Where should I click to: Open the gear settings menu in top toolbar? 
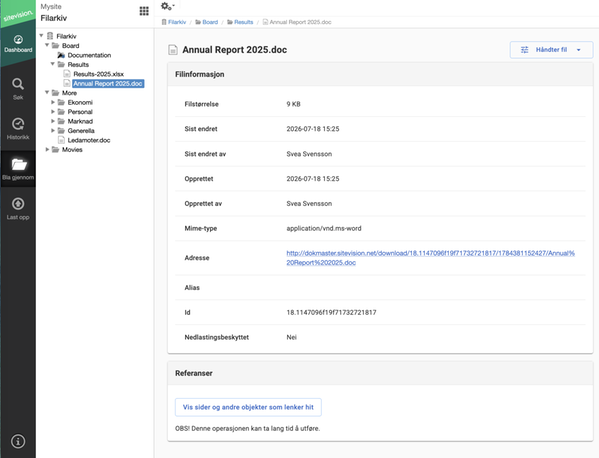[167, 6]
